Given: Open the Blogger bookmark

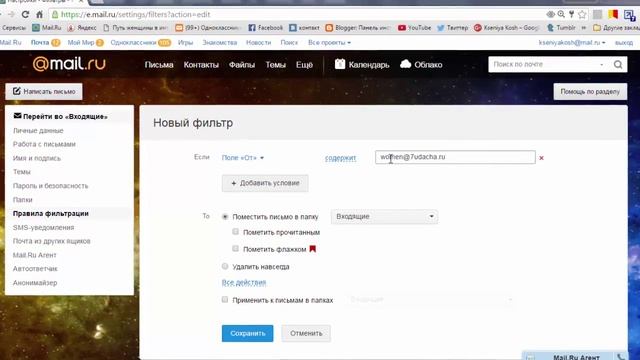Looking at the screenshot, I should click(x=357, y=28).
